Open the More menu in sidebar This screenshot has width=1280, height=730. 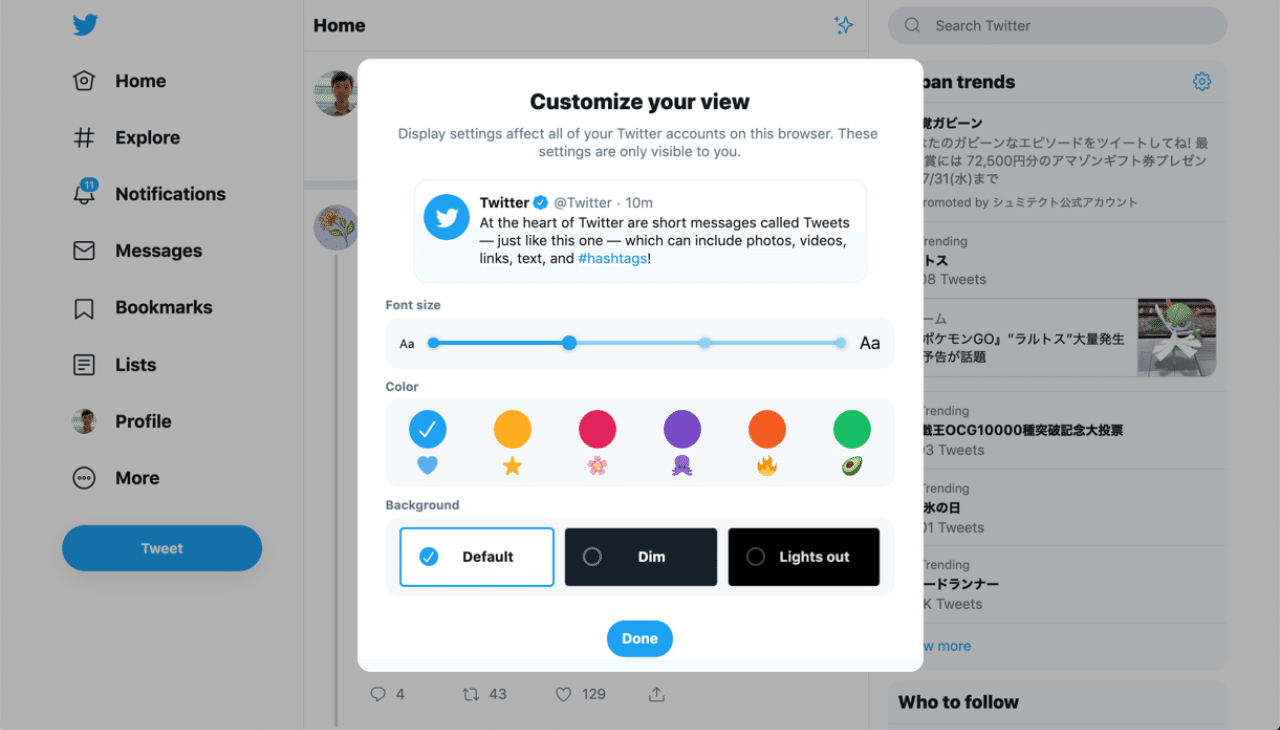(116, 478)
